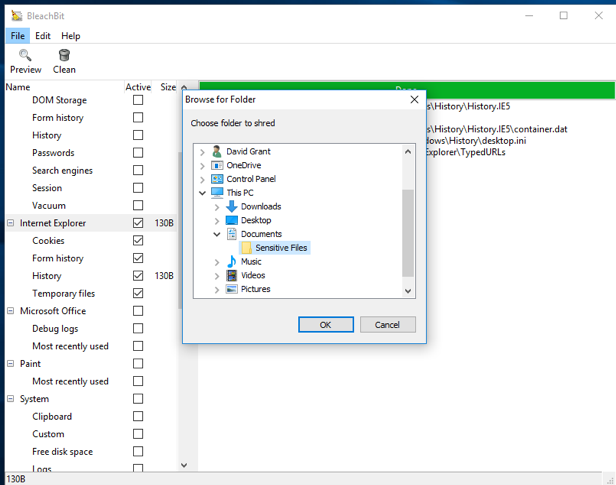The width and height of the screenshot is (616, 485).
Task: Click the Preview magnifier icon
Action: (x=25, y=55)
